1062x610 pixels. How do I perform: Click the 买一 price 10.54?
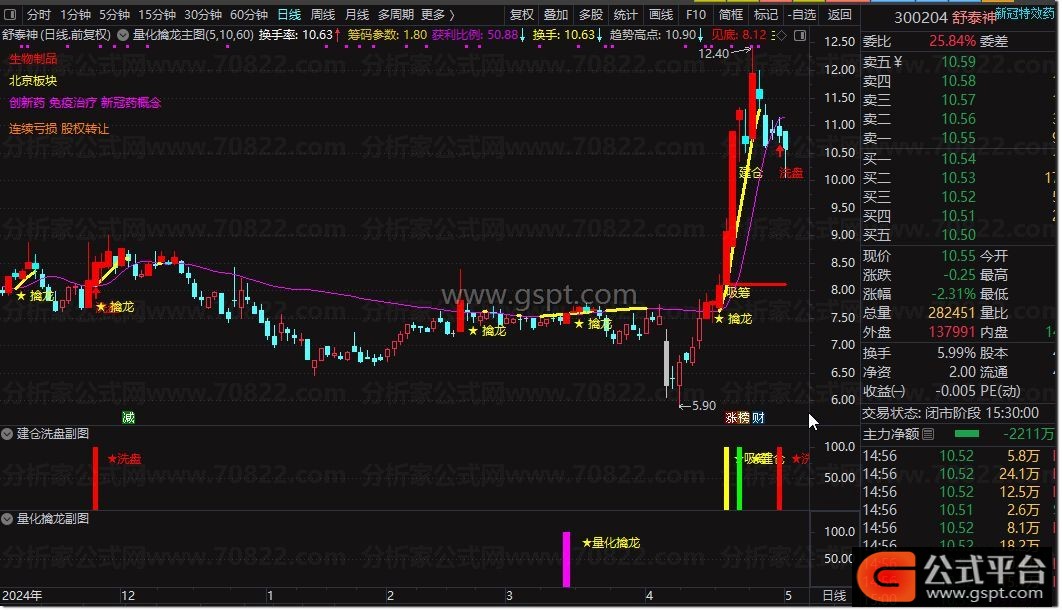(x=958, y=159)
